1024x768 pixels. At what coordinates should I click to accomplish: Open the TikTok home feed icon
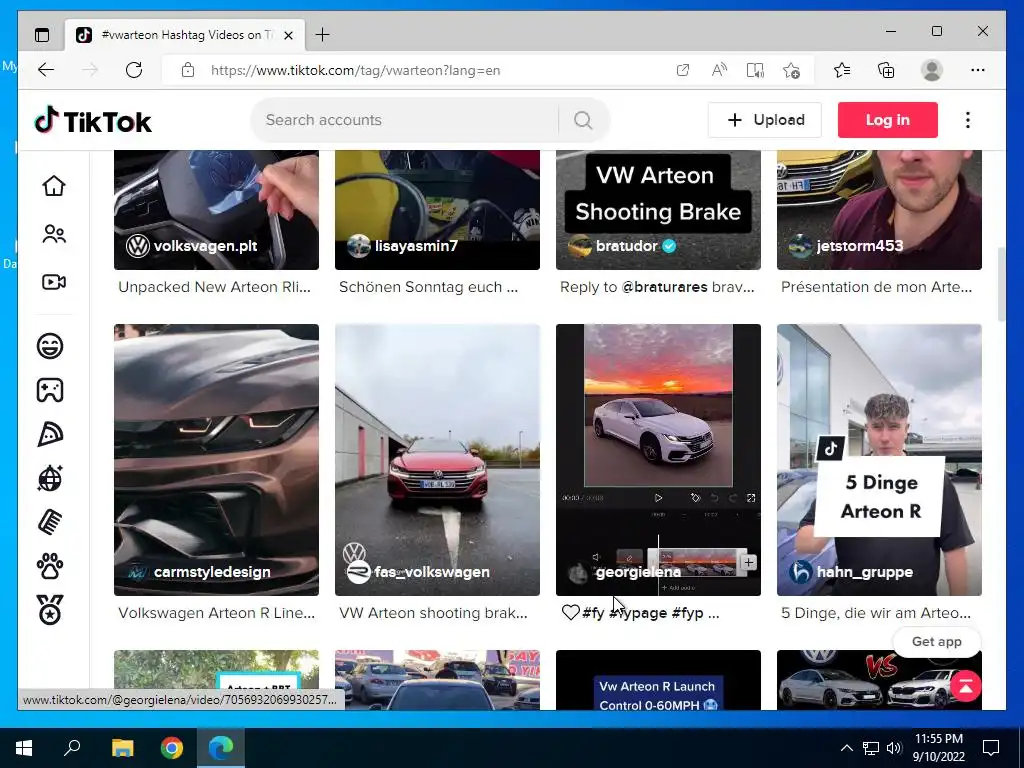[x=54, y=186]
